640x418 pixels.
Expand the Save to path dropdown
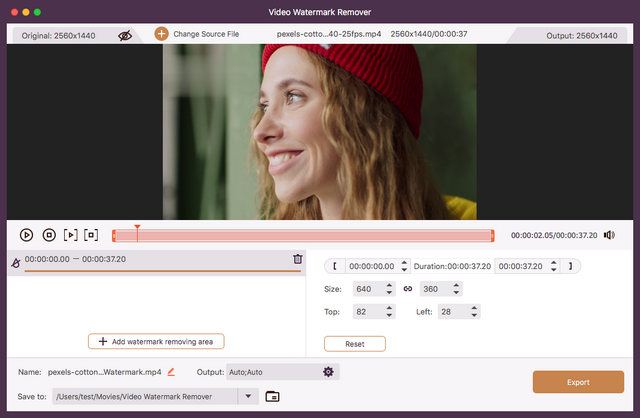(249, 396)
